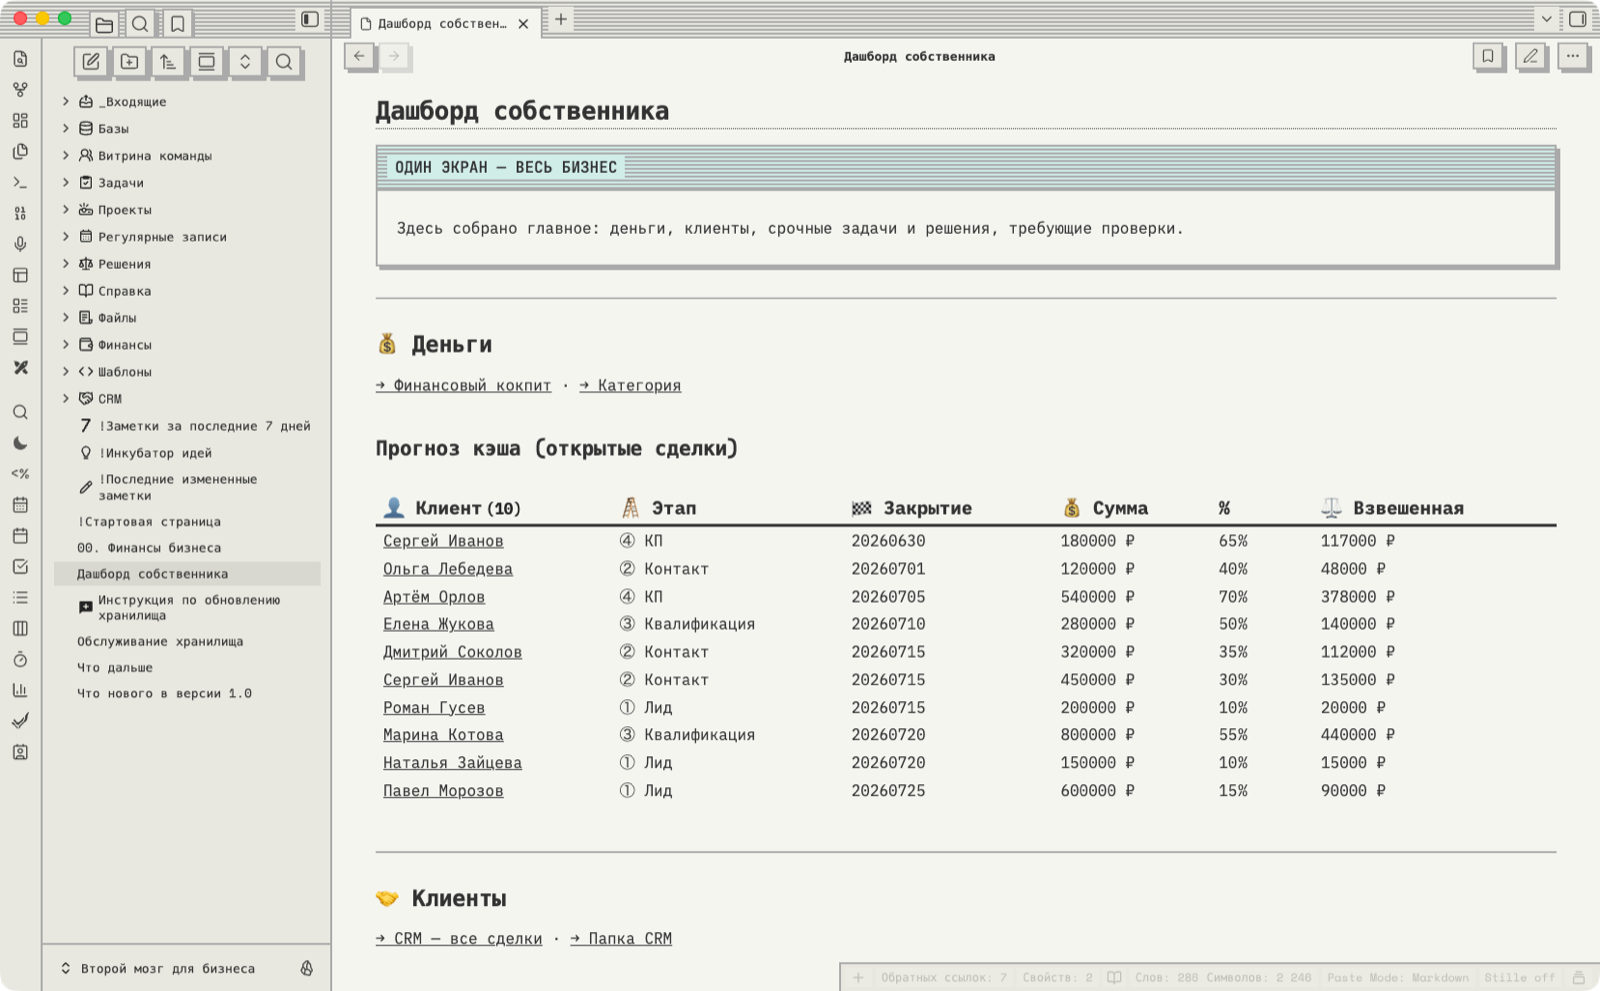Open the graph view from the ribbon
The width and height of the screenshot is (1600, 991).
click(x=20, y=90)
